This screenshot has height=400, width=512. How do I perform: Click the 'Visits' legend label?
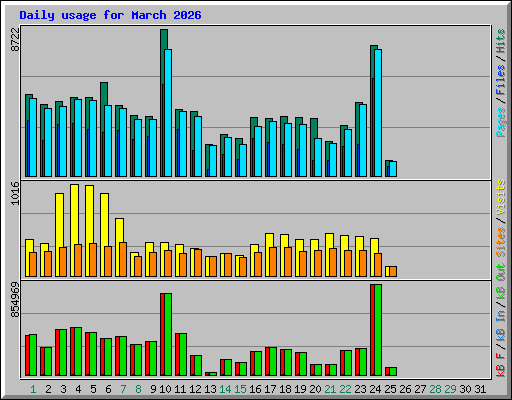[x=501, y=197]
